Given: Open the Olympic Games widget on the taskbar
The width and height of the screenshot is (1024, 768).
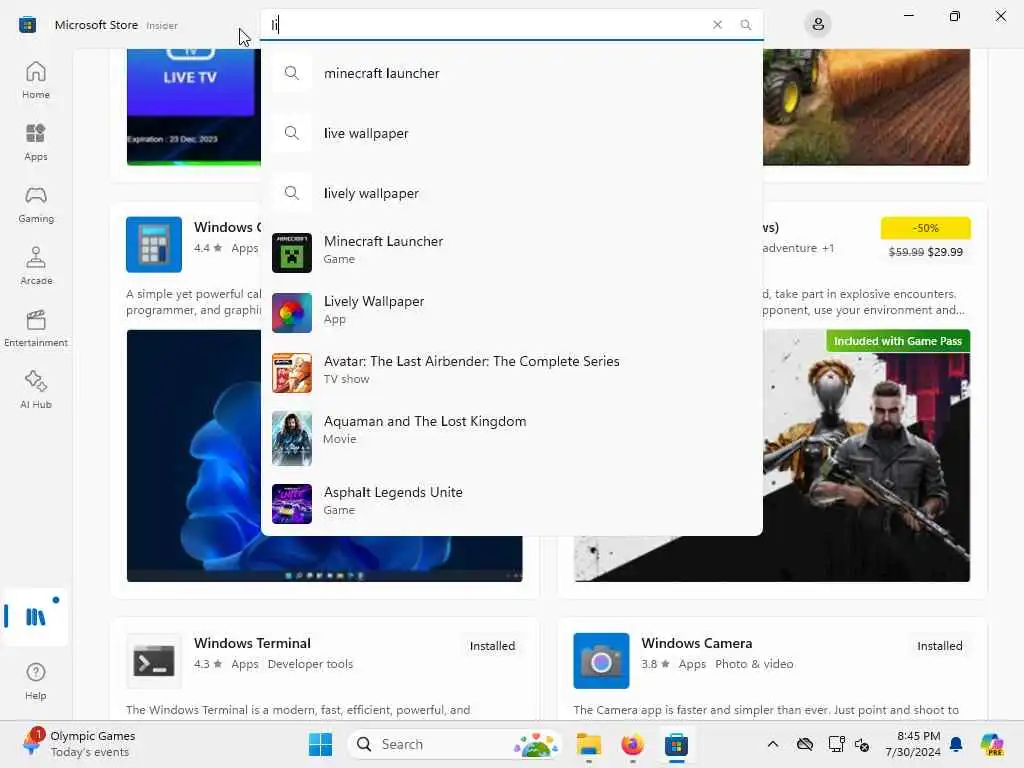Looking at the screenshot, I should pos(80,744).
